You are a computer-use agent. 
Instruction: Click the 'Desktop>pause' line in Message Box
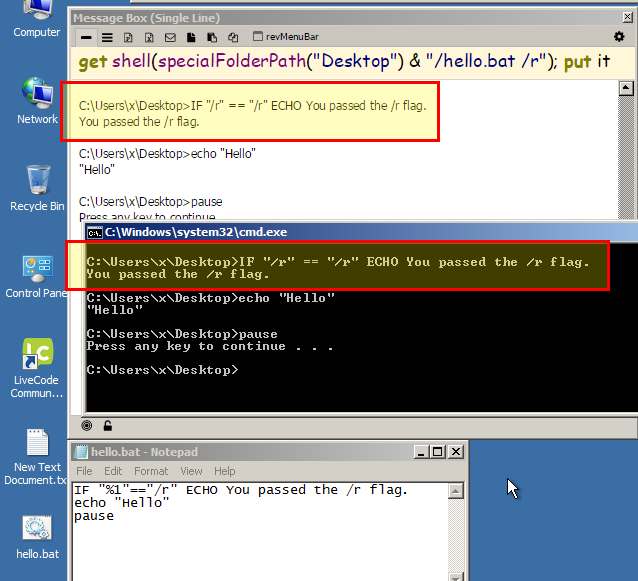(151, 202)
